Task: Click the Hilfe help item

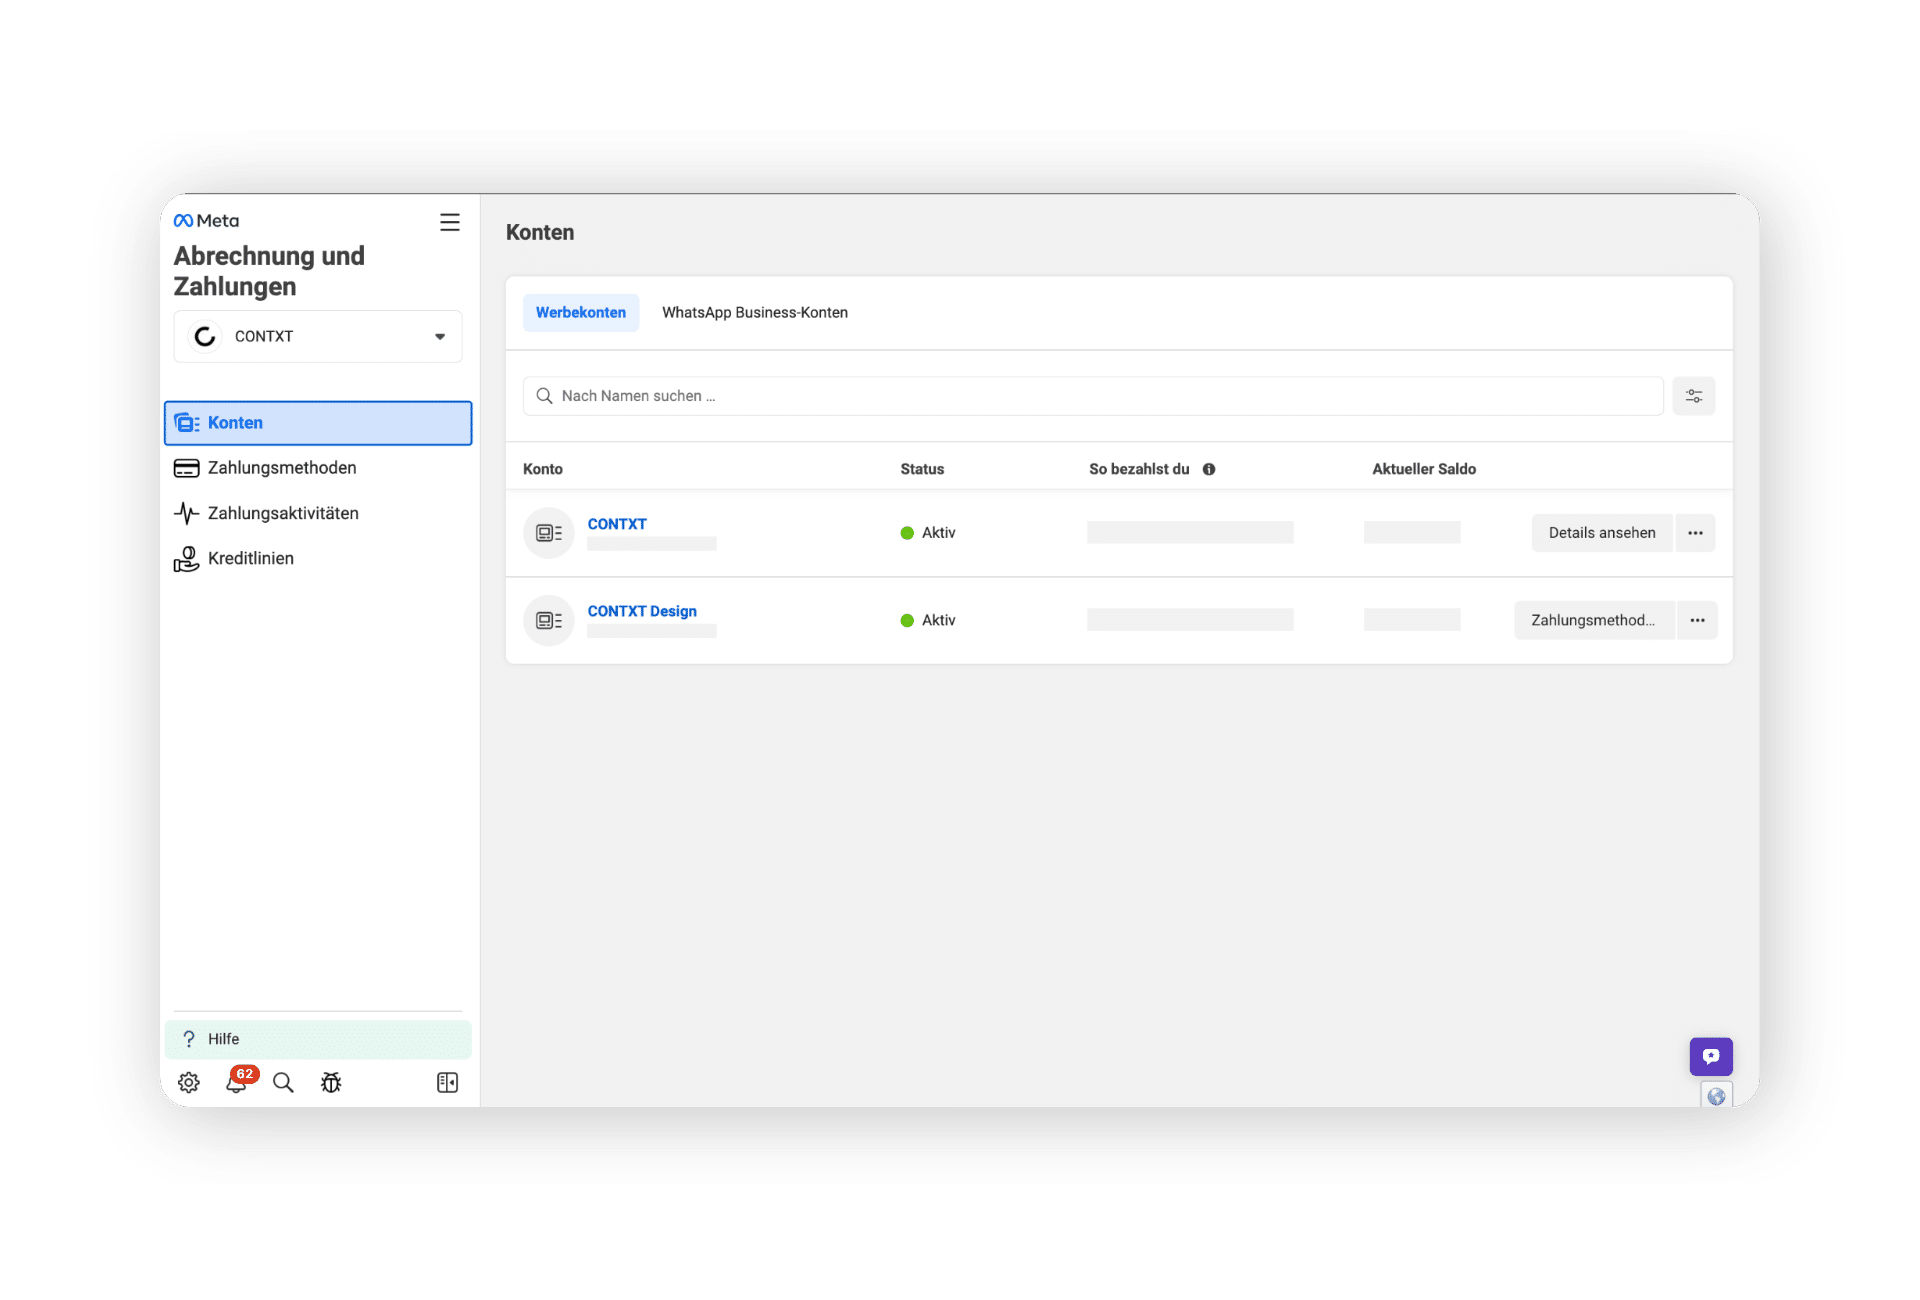Action: click(x=318, y=1039)
